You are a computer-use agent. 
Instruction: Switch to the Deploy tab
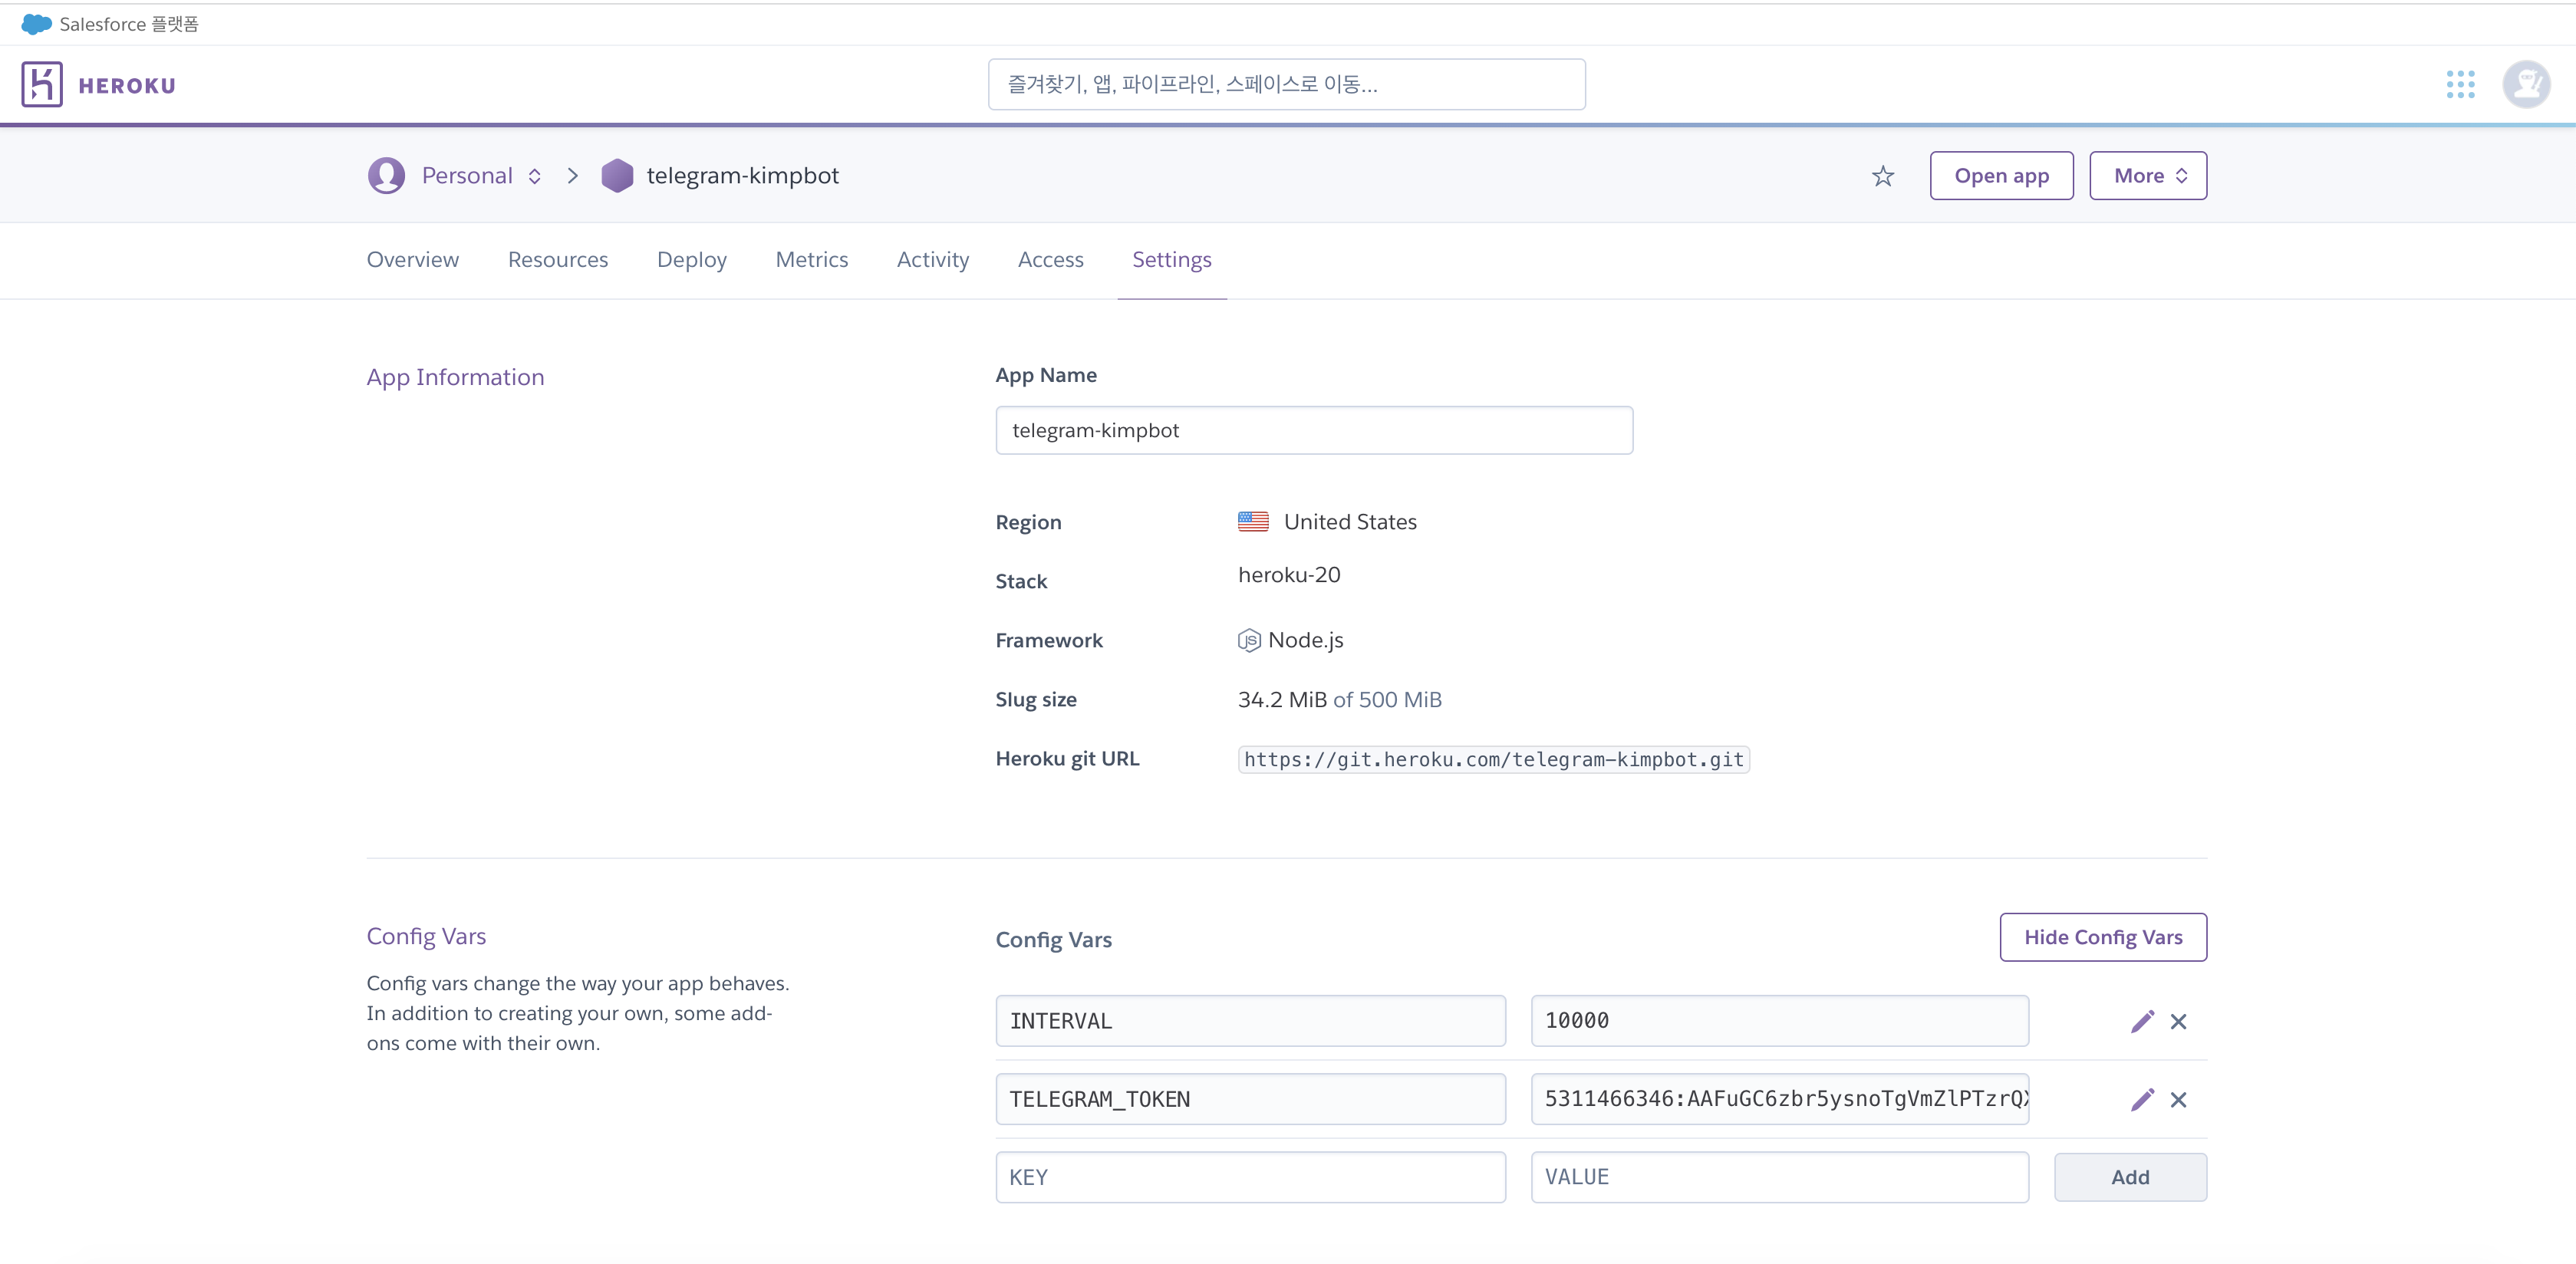[691, 260]
